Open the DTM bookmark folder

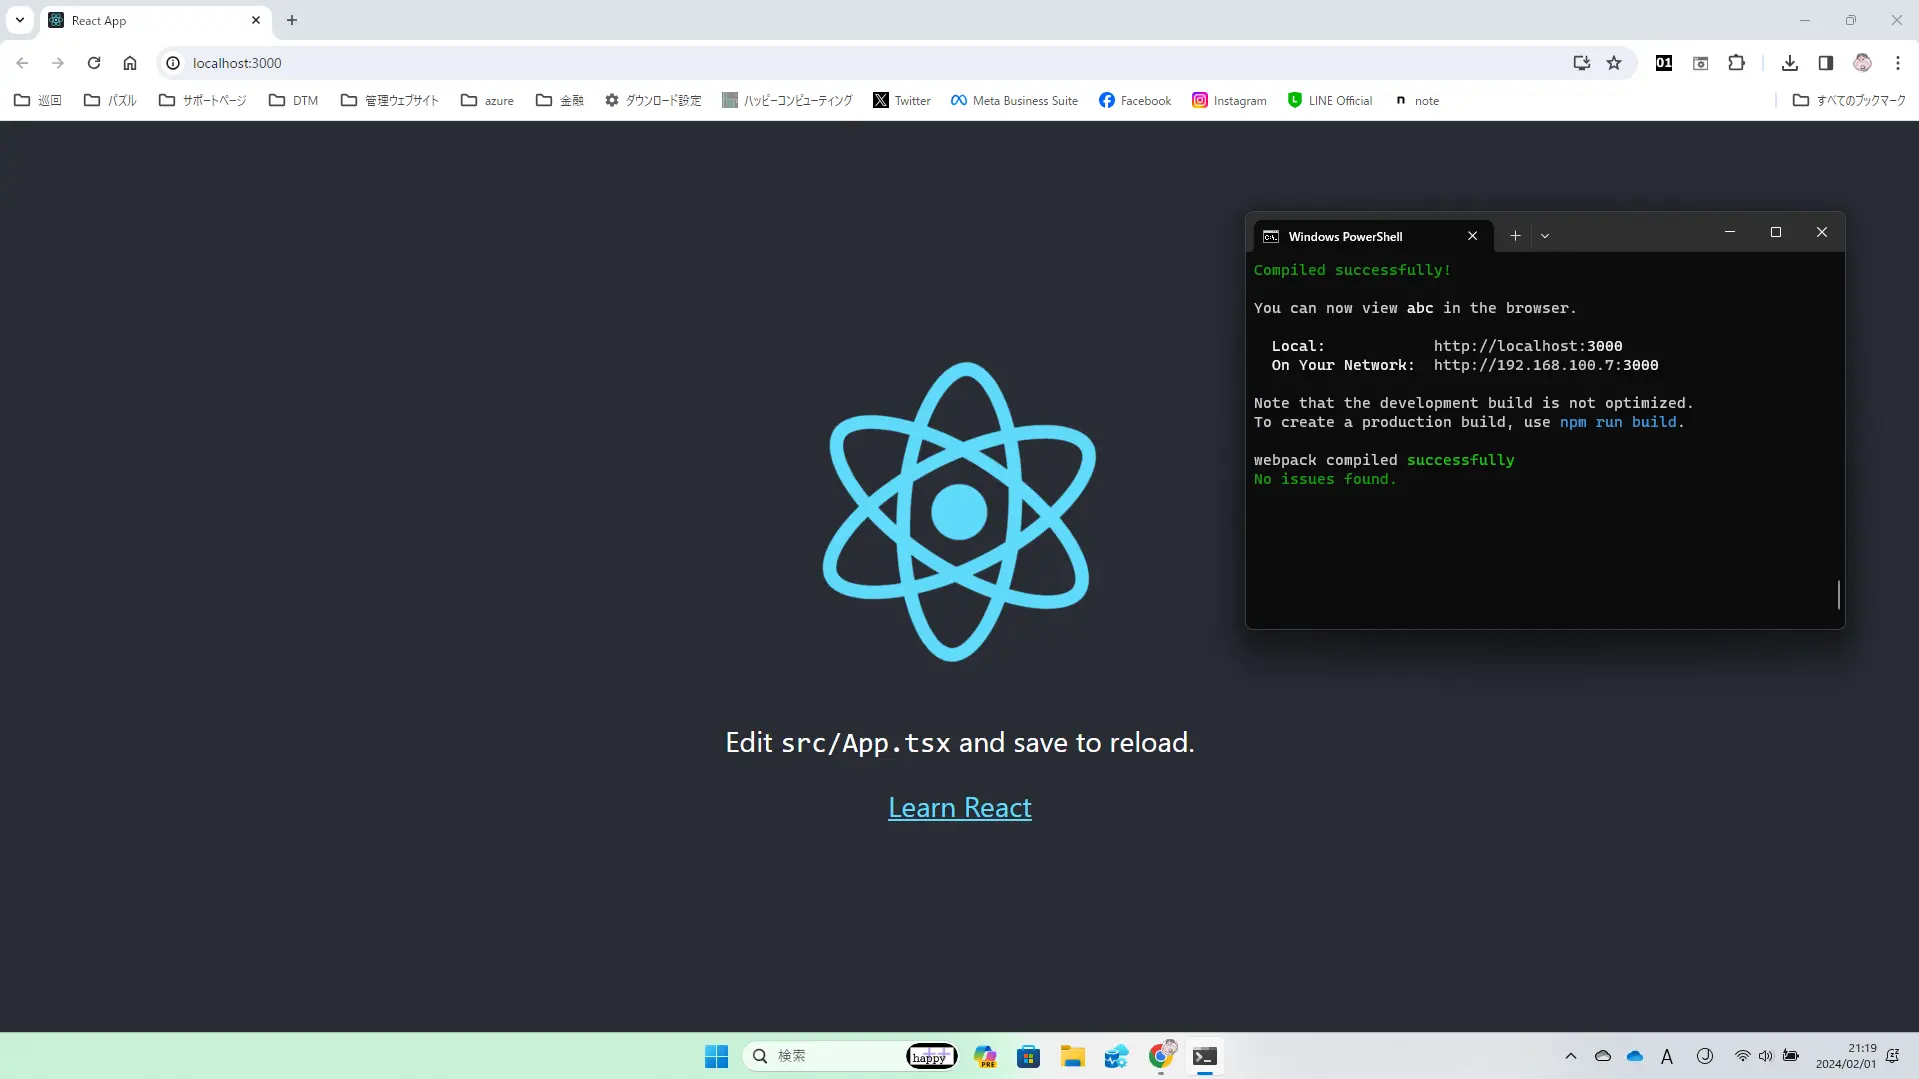(293, 100)
